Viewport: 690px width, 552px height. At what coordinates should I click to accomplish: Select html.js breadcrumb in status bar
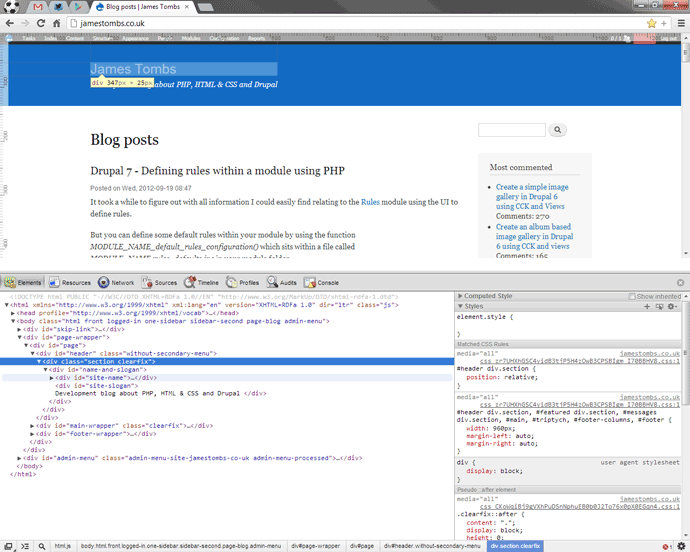[x=62, y=546]
